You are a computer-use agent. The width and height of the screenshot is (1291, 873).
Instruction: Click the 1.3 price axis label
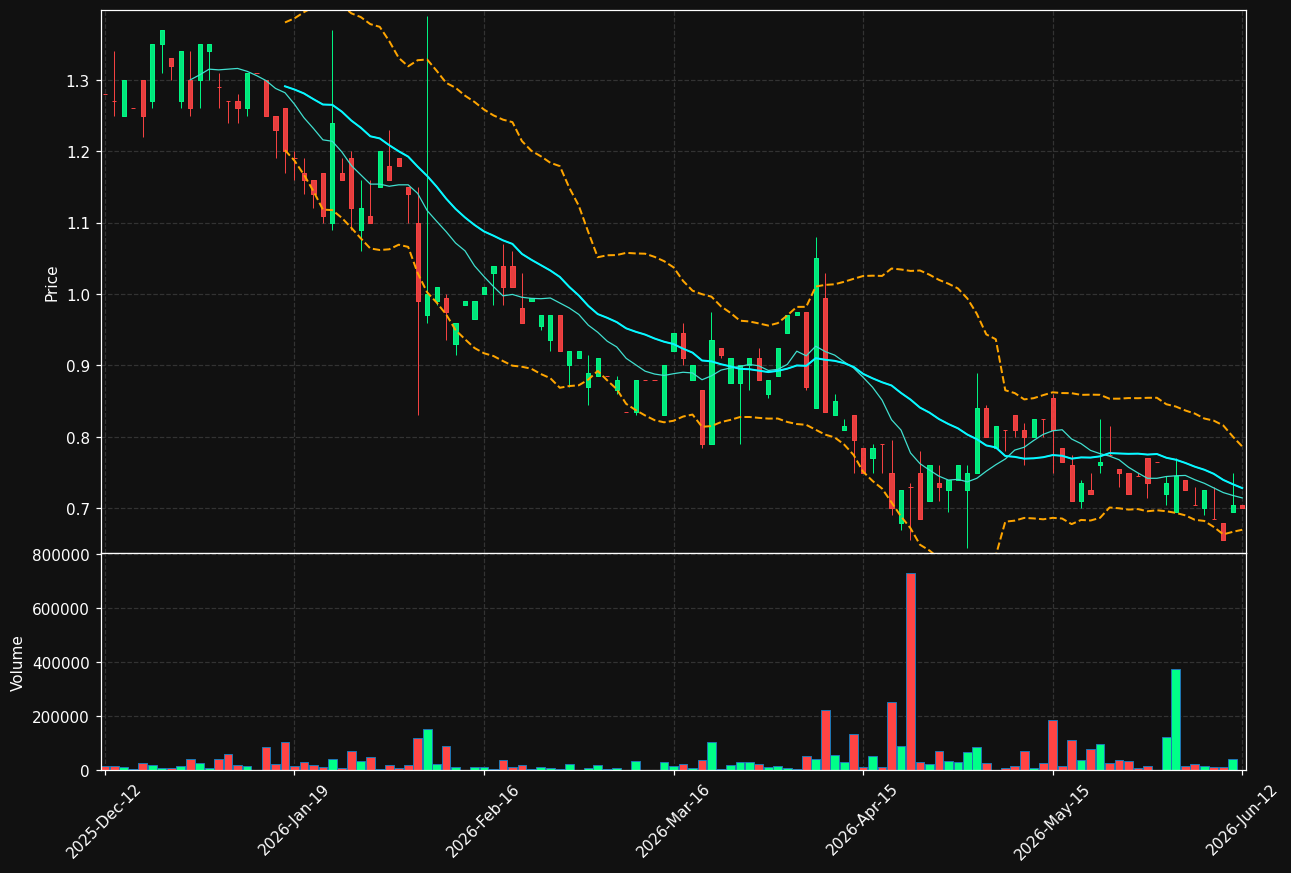[x=80, y=81]
